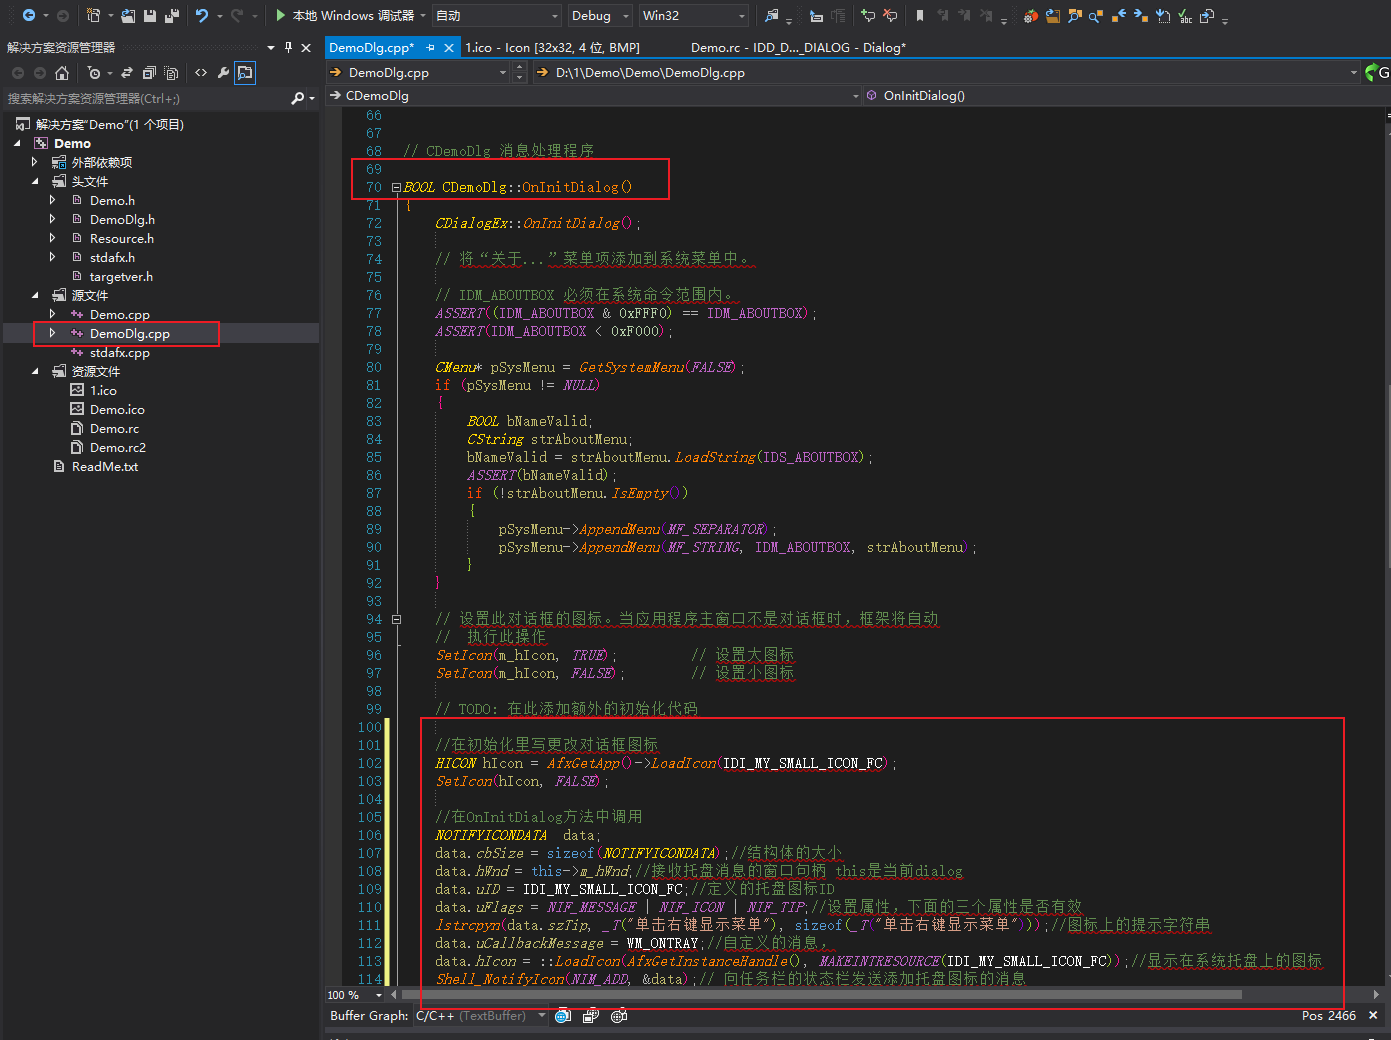
Task: Select Demo.h in the header files
Action: [x=112, y=200]
